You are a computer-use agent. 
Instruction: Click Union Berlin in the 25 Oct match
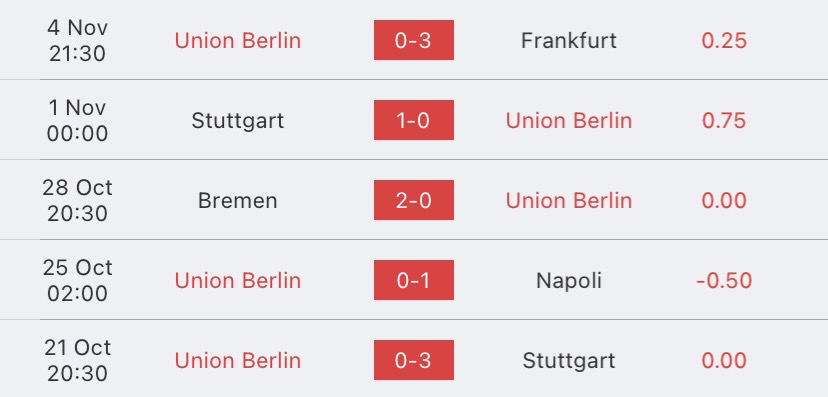(x=238, y=280)
